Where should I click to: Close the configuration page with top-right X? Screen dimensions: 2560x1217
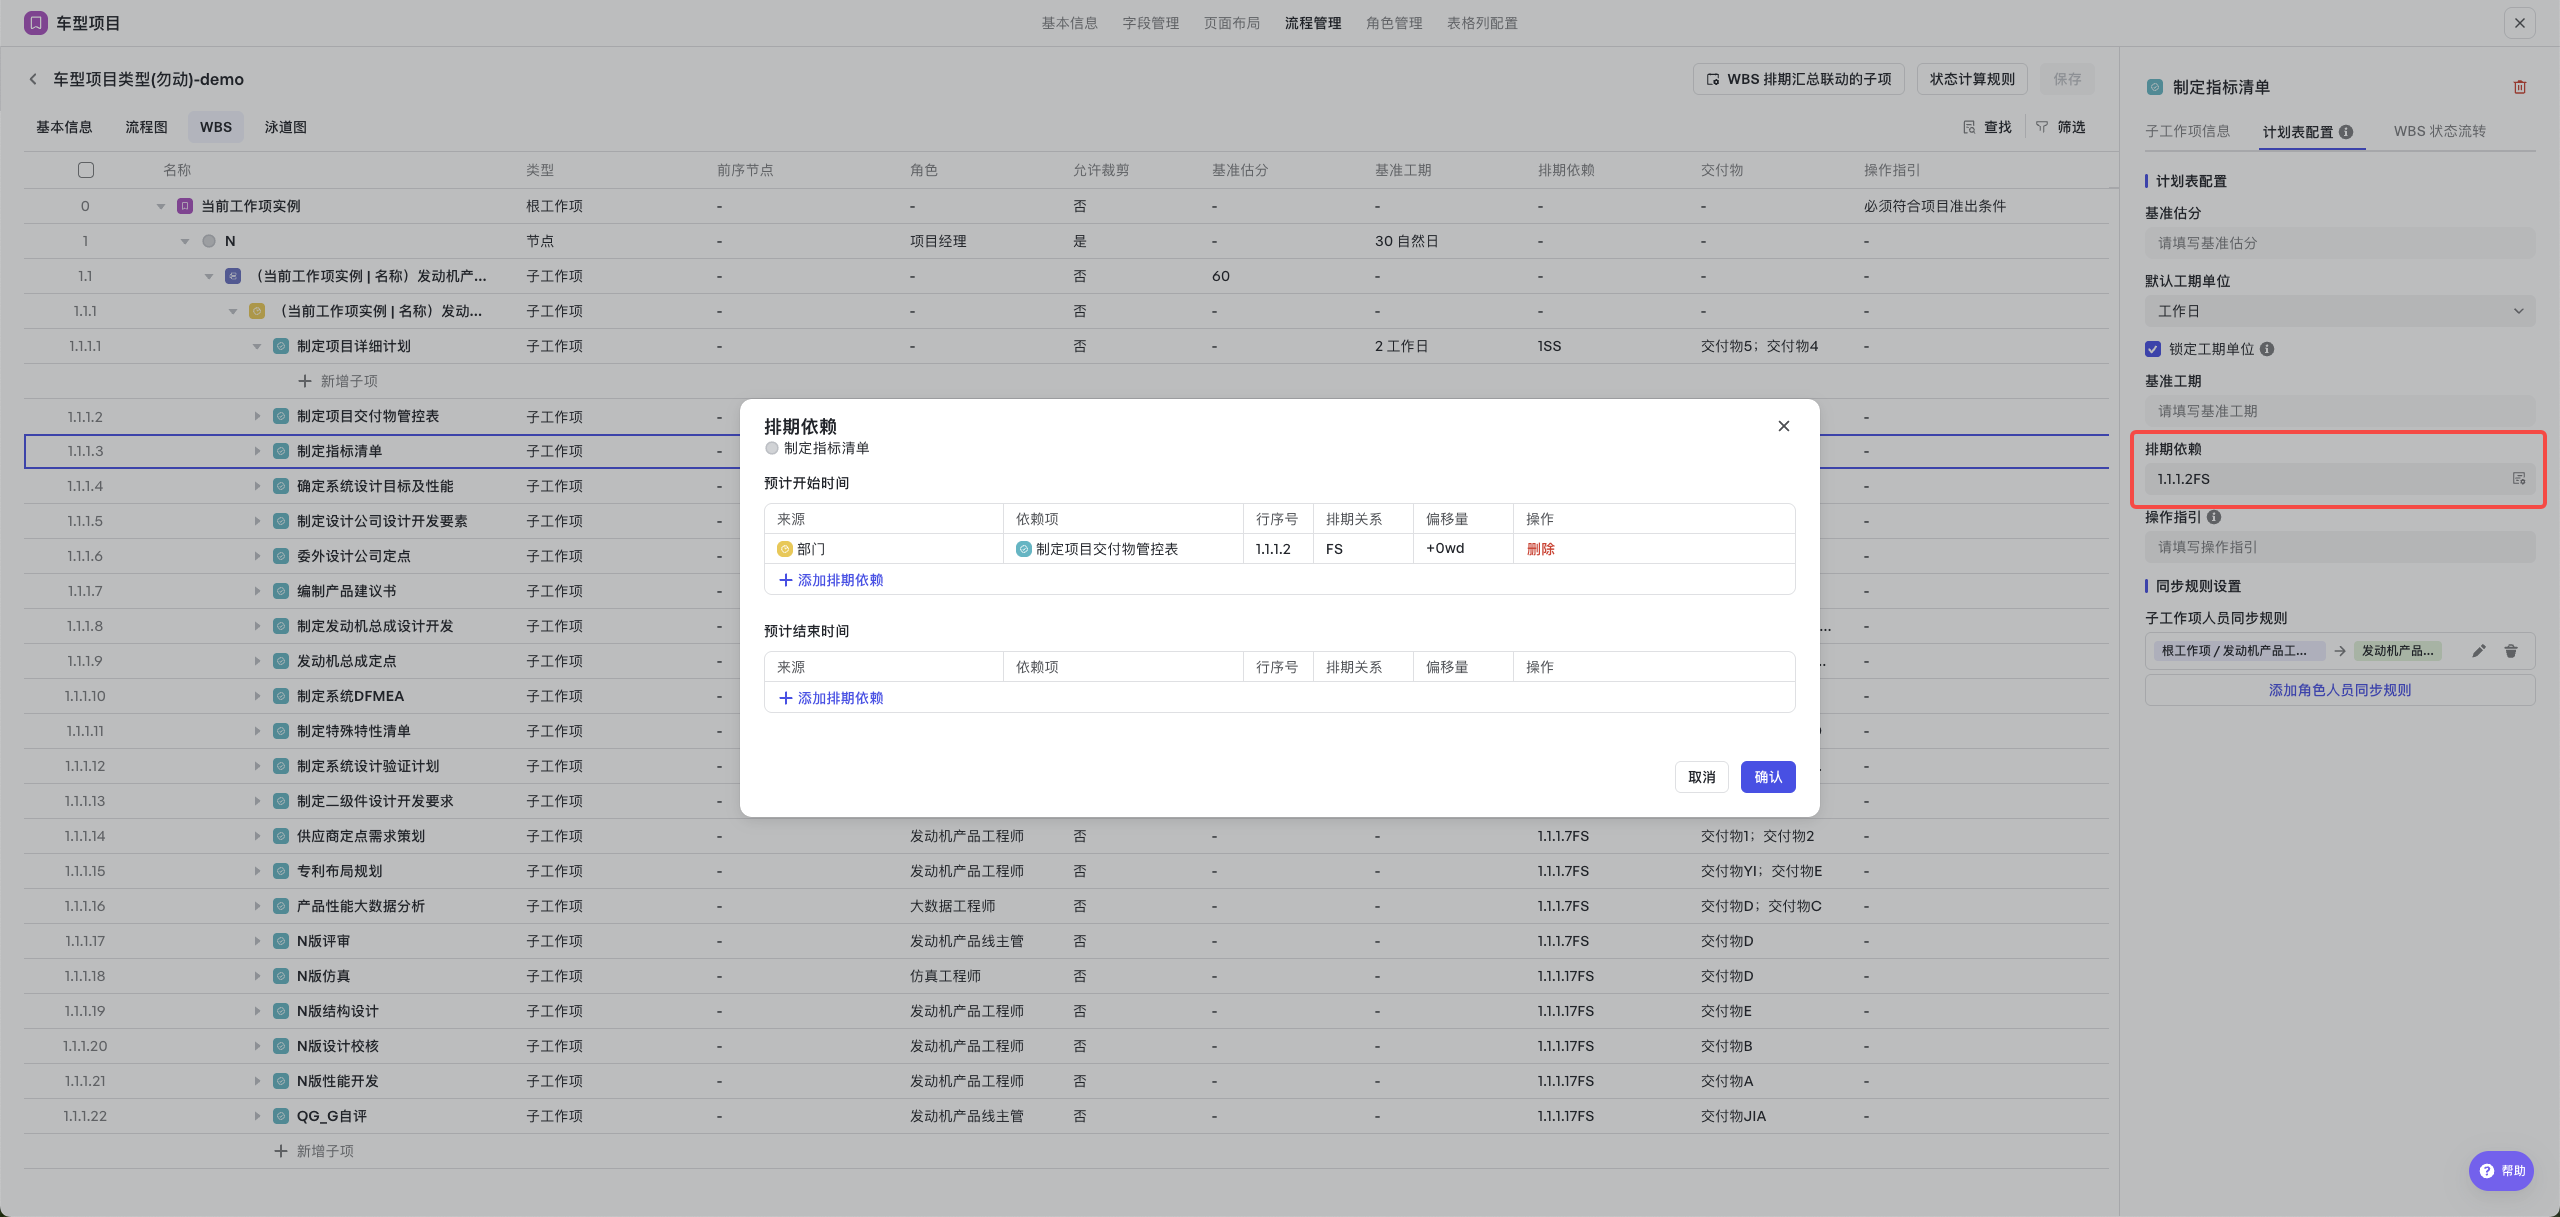pyautogui.click(x=2519, y=23)
